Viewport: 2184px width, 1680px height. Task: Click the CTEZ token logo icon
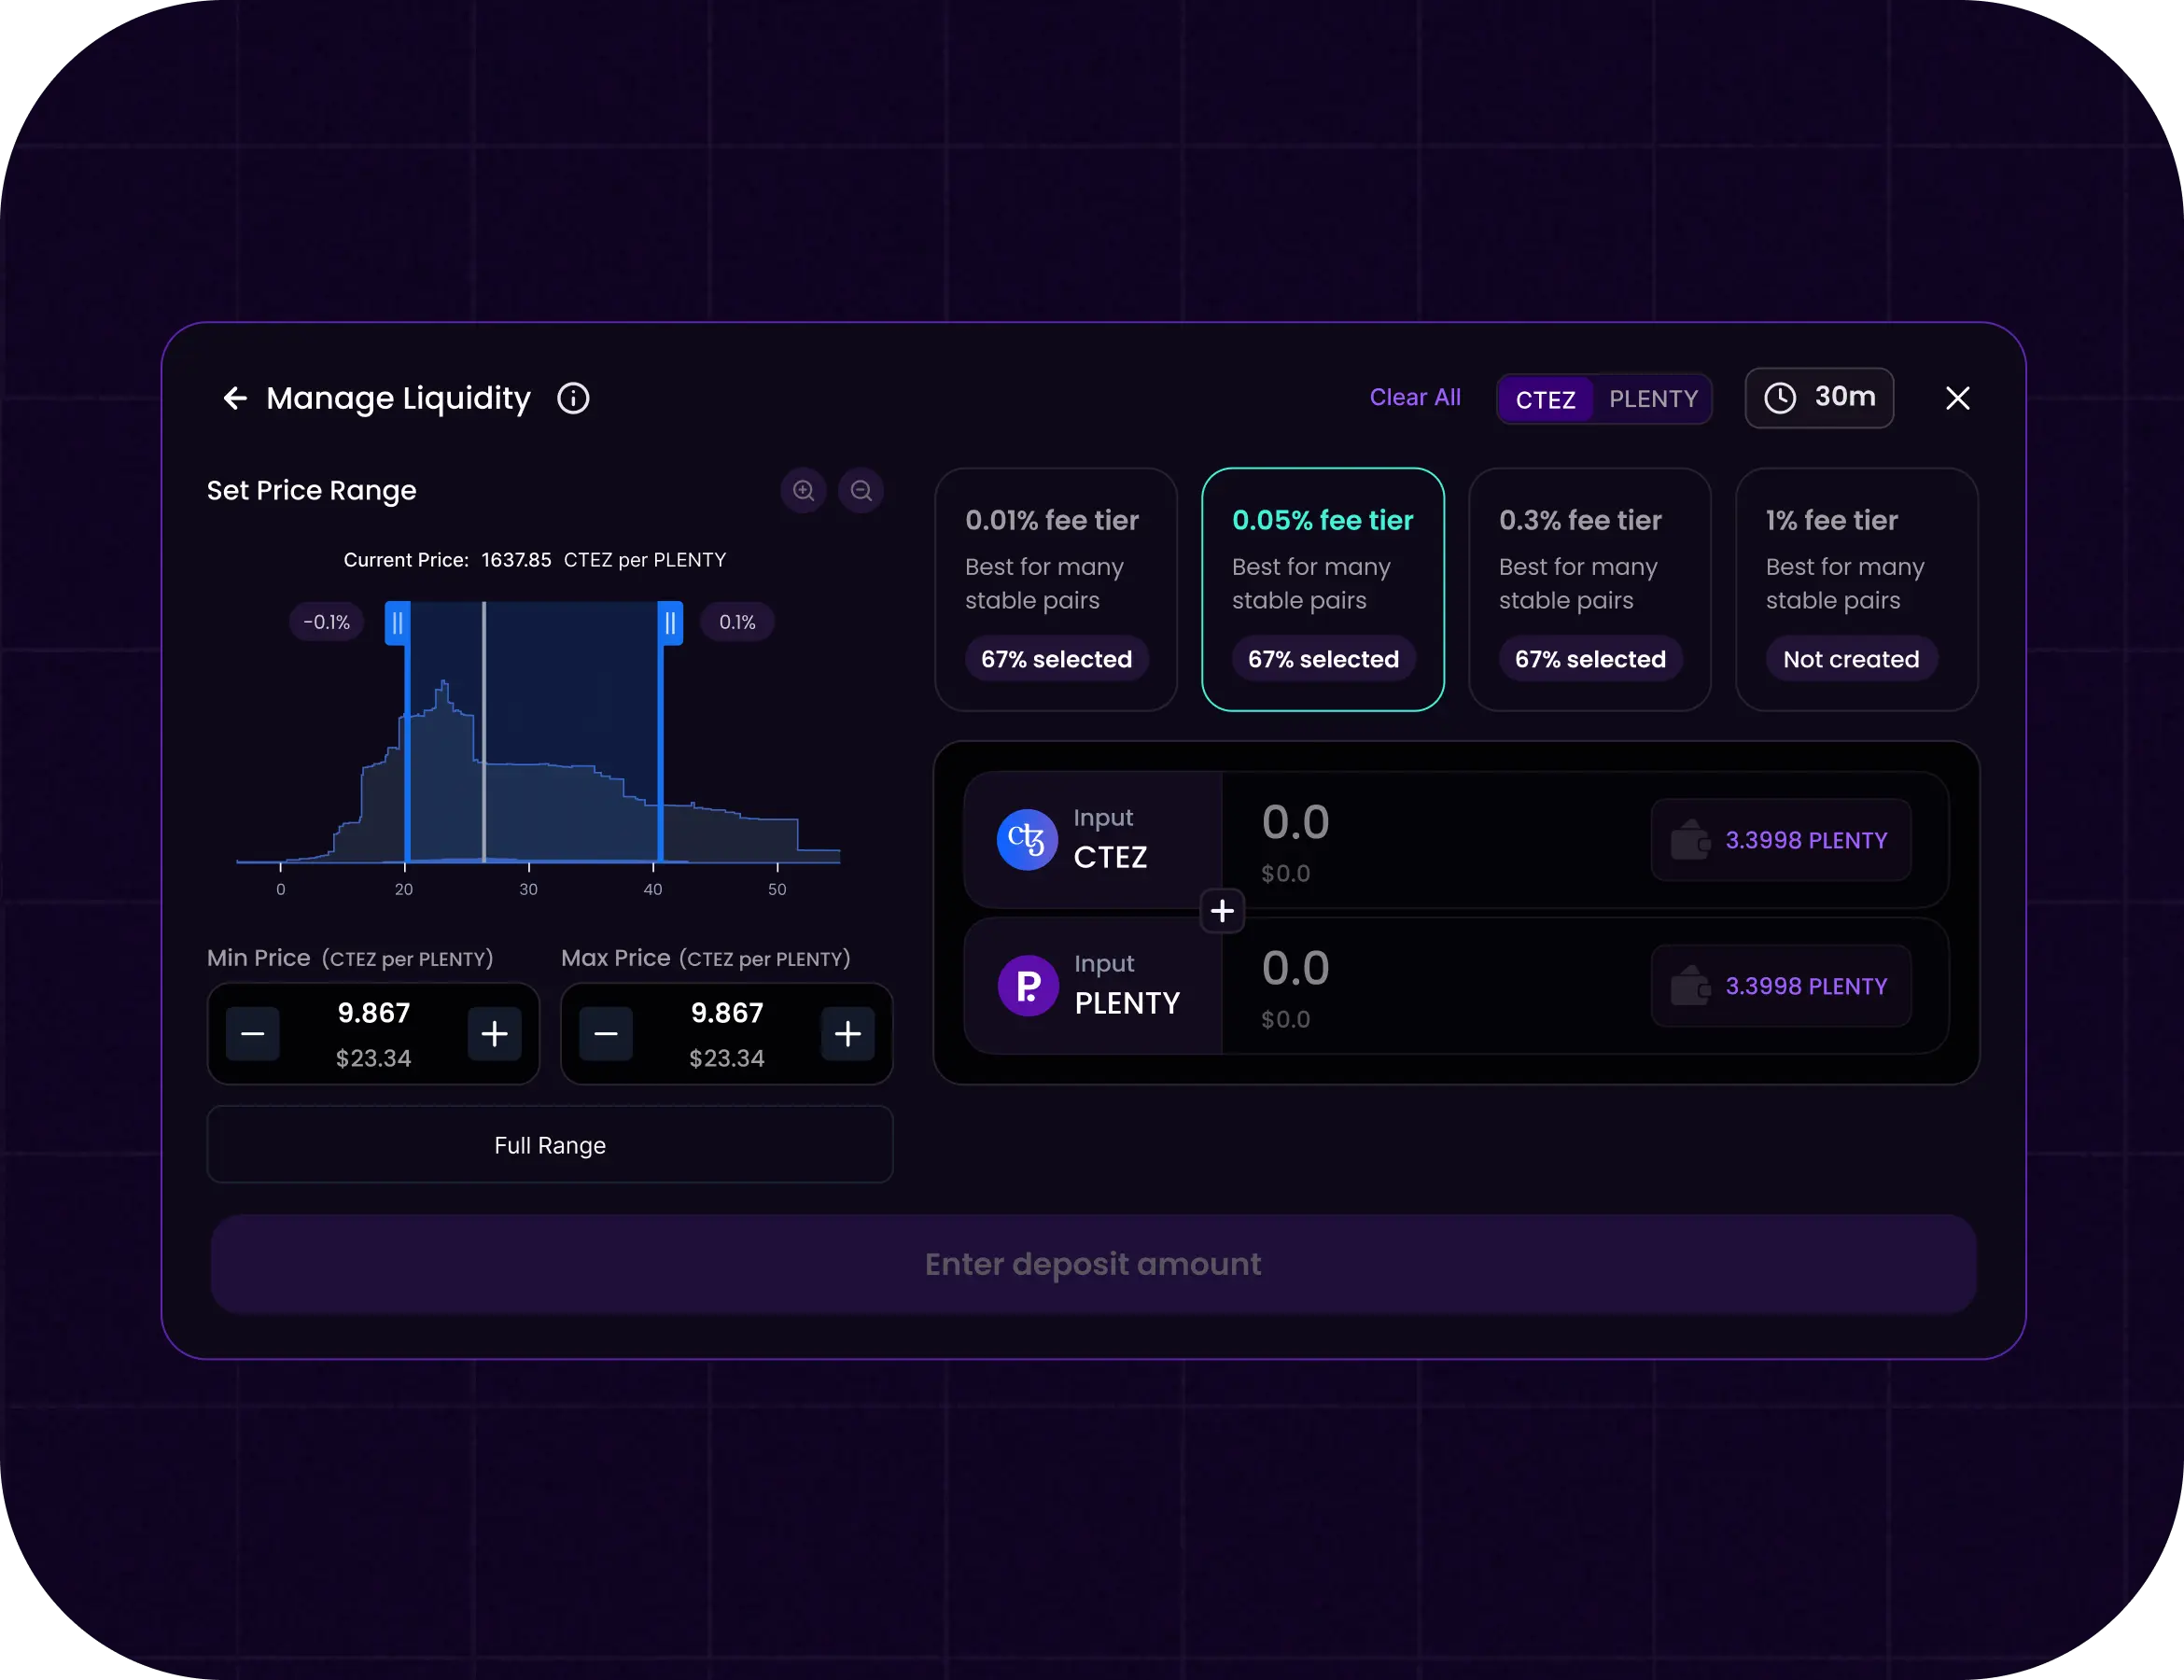coord(1027,839)
